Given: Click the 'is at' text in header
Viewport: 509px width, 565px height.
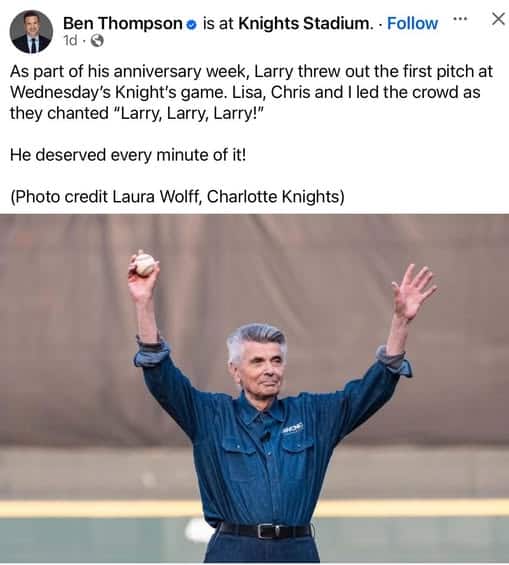Looking at the screenshot, I should point(218,24).
